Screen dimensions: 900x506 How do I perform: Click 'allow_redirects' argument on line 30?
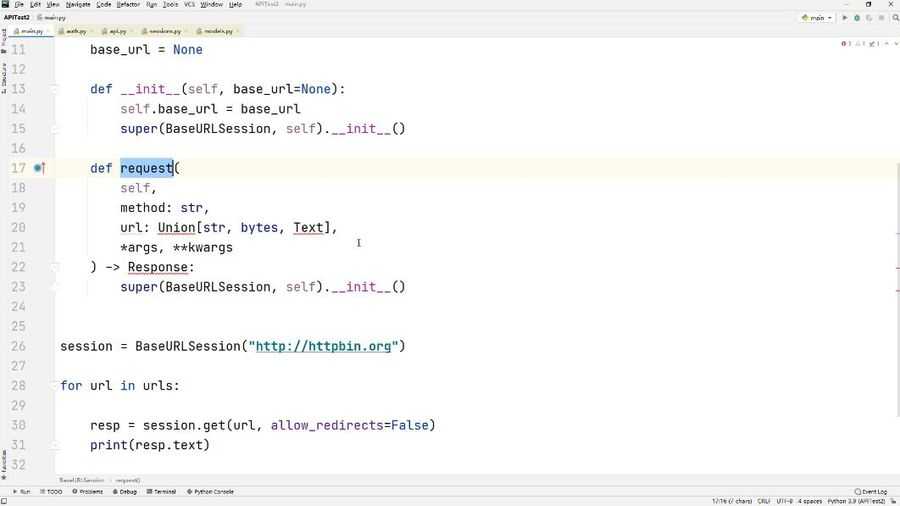(327, 425)
